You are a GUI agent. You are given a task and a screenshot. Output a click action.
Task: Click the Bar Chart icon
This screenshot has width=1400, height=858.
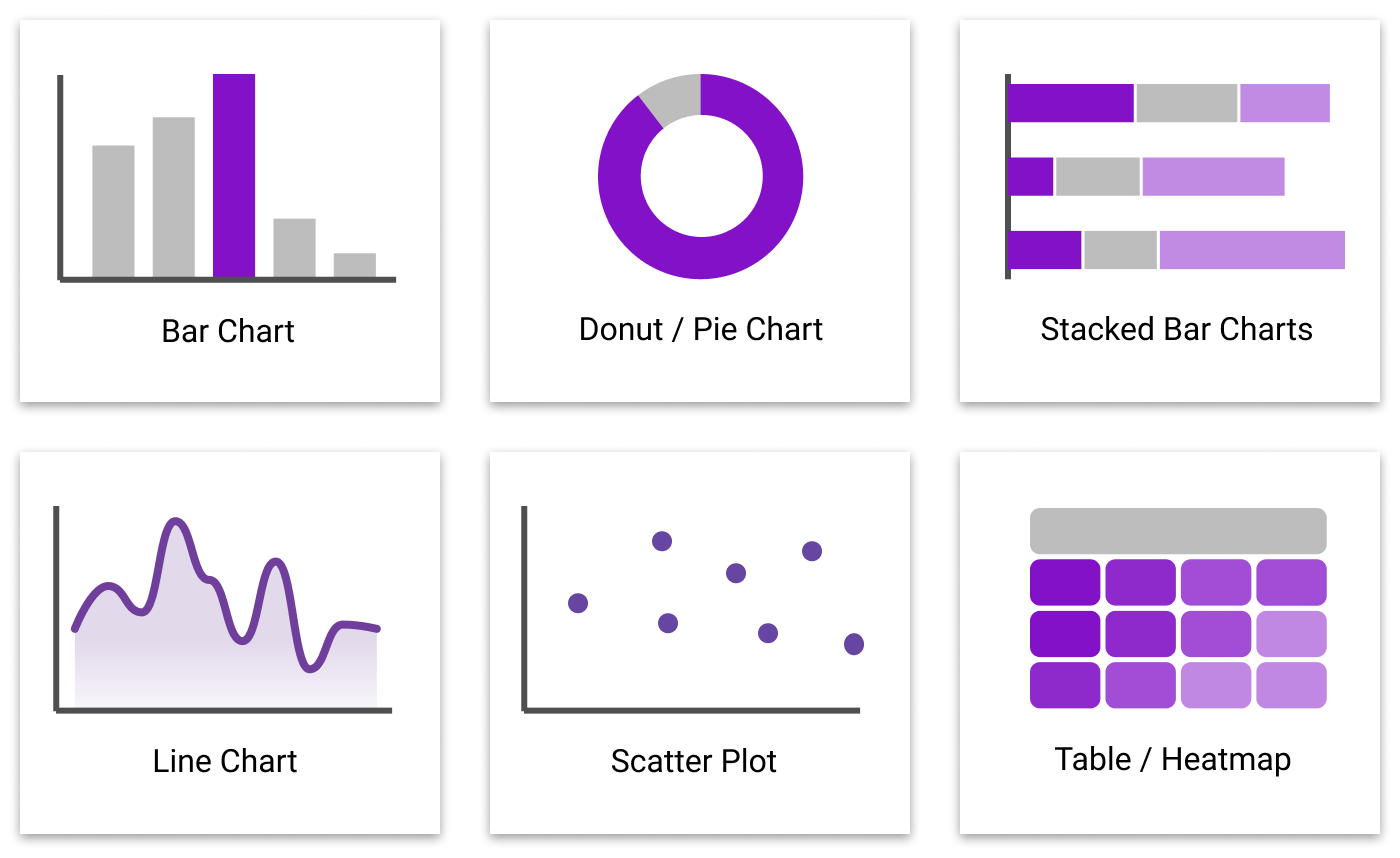(x=228, y=178)
